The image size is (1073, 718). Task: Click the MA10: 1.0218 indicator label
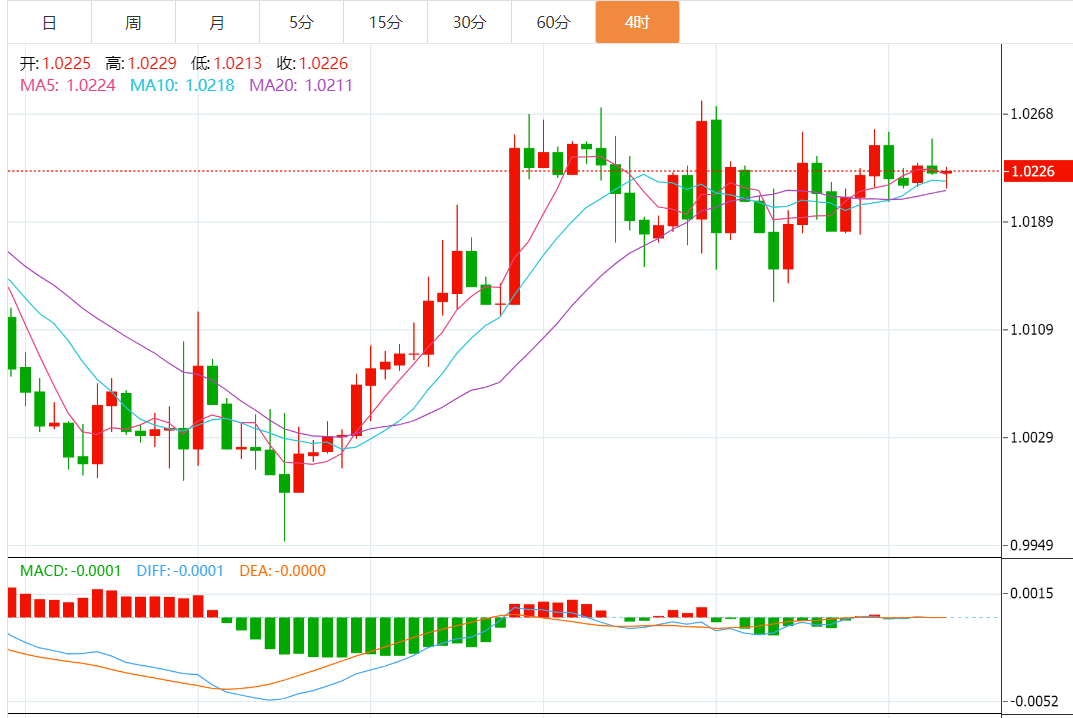click(x=182, y=86)
